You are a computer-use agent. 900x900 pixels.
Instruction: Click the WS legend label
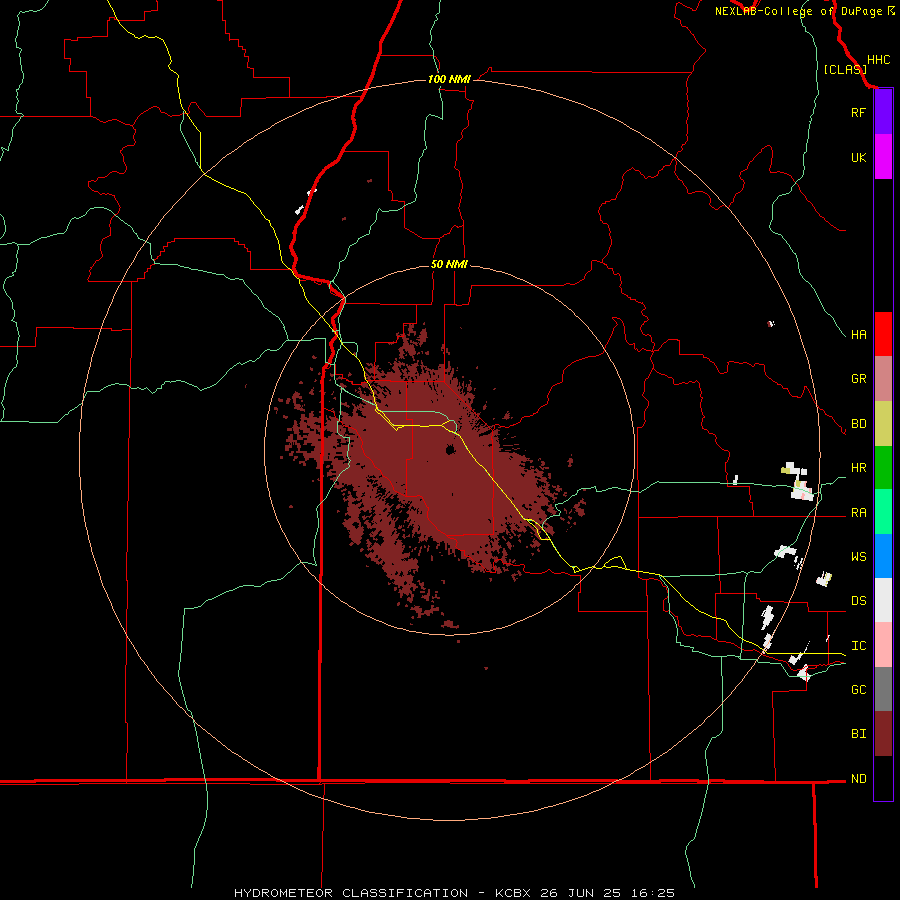(x=858, y=556)
